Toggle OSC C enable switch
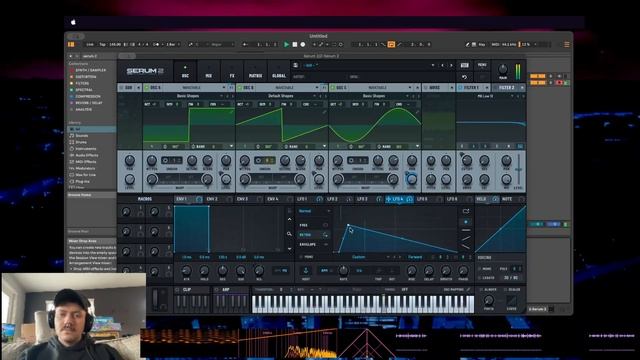 (x=333, y=88)
